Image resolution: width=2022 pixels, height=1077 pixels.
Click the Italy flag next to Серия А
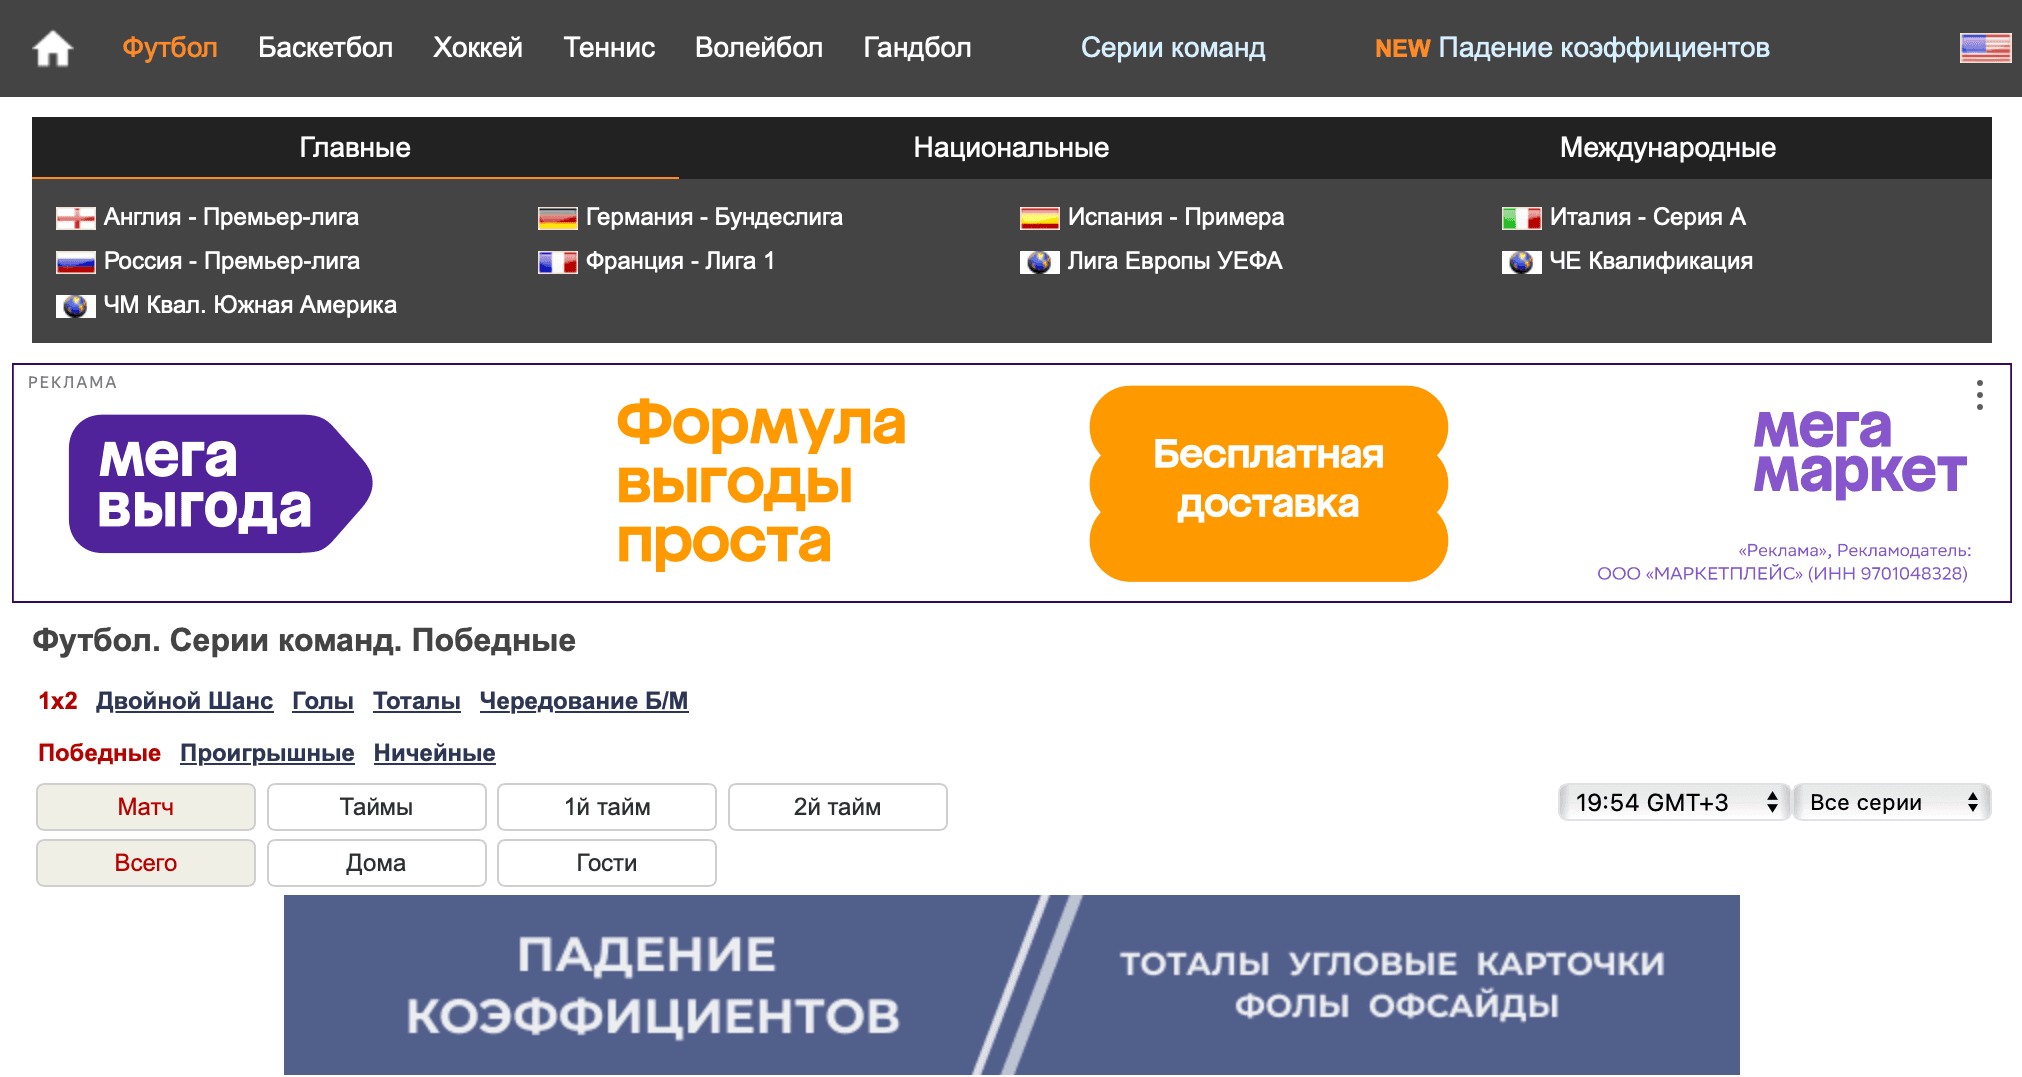pos(1521,218)
